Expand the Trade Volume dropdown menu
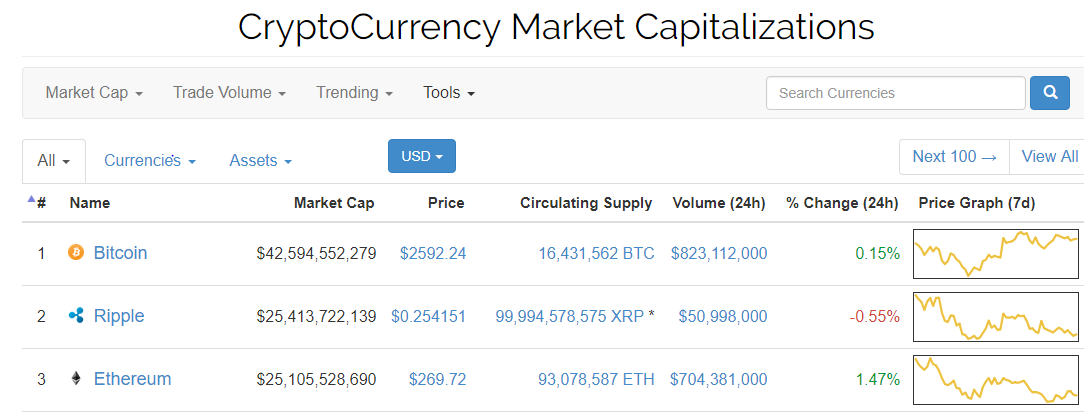This screenshot has height=415, width=1084. point(230,93)
